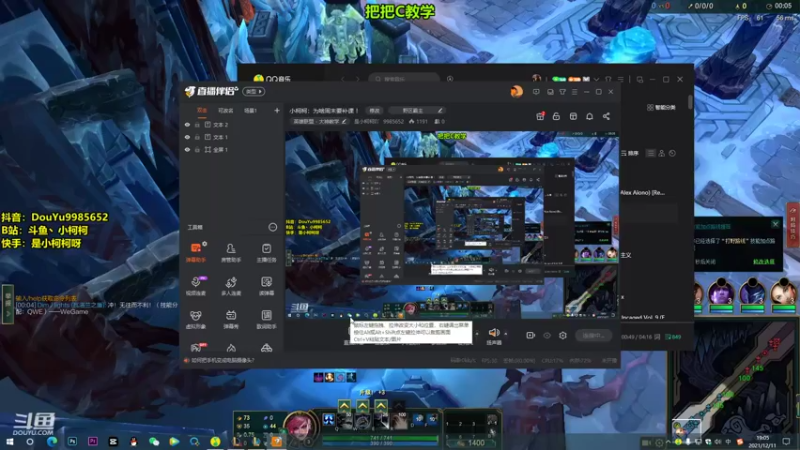Click the stream preview area
The width and height of the screenshot is (800, 450).
click(x=452, y=225)
